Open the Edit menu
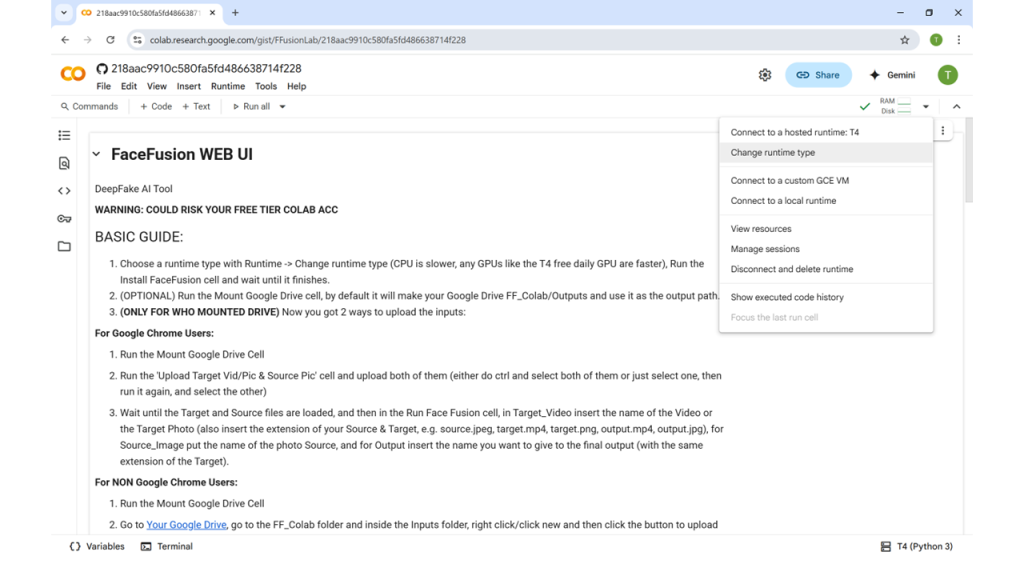The height and width of the screenshot is (576, 1024). tap(129, 86)
